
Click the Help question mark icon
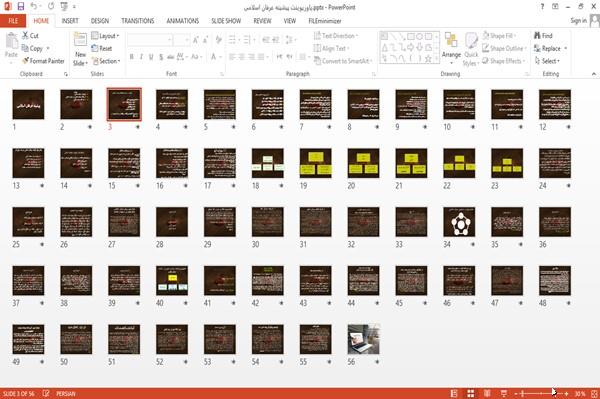pos(542,7)
